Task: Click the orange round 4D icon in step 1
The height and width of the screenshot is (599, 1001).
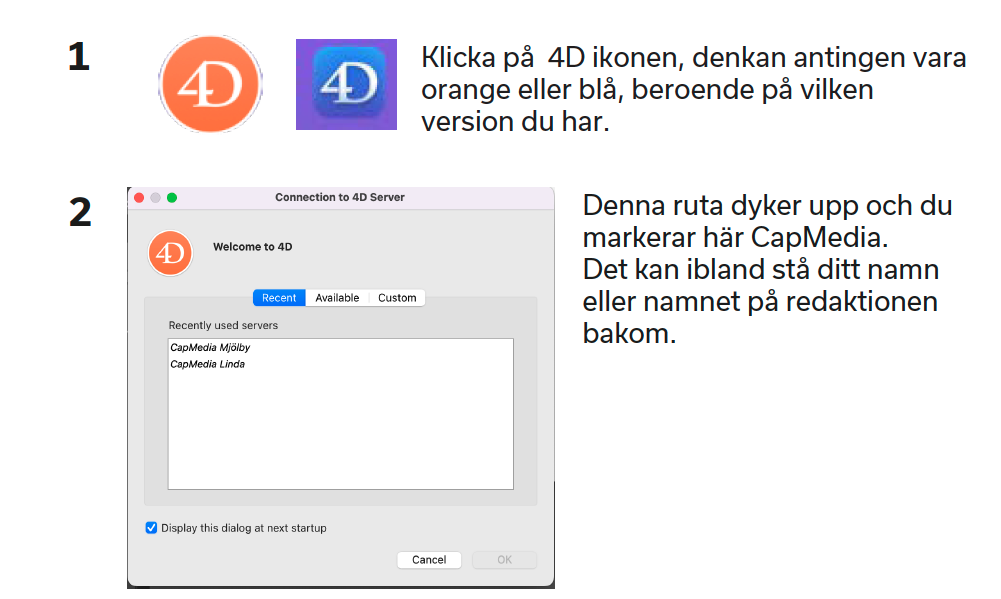Action: point(210,84)
